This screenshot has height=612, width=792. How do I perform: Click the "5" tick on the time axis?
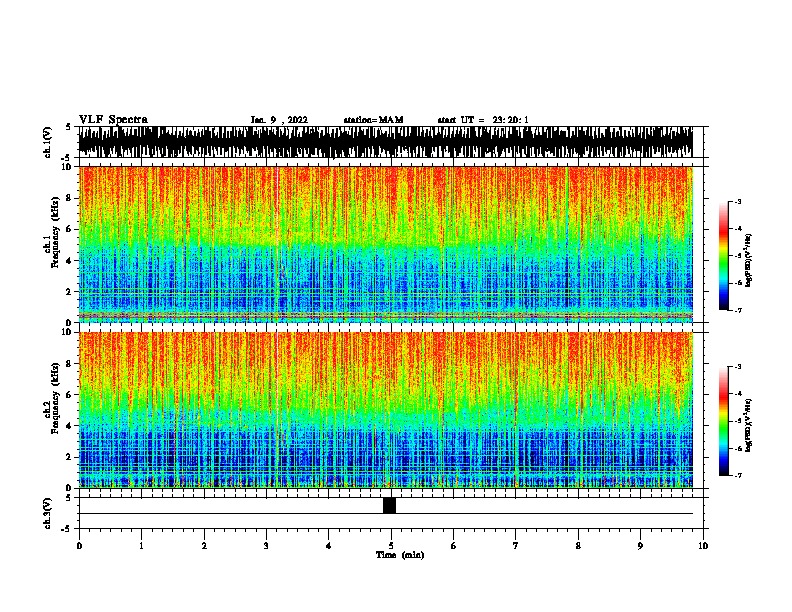tap(391, 546)
